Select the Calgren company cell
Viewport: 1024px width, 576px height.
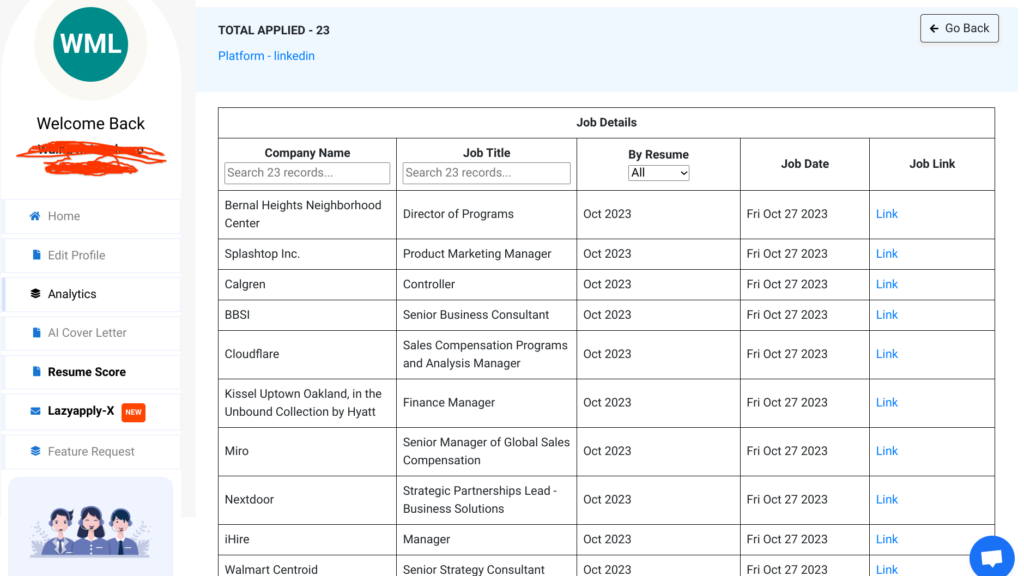[307, 285]
